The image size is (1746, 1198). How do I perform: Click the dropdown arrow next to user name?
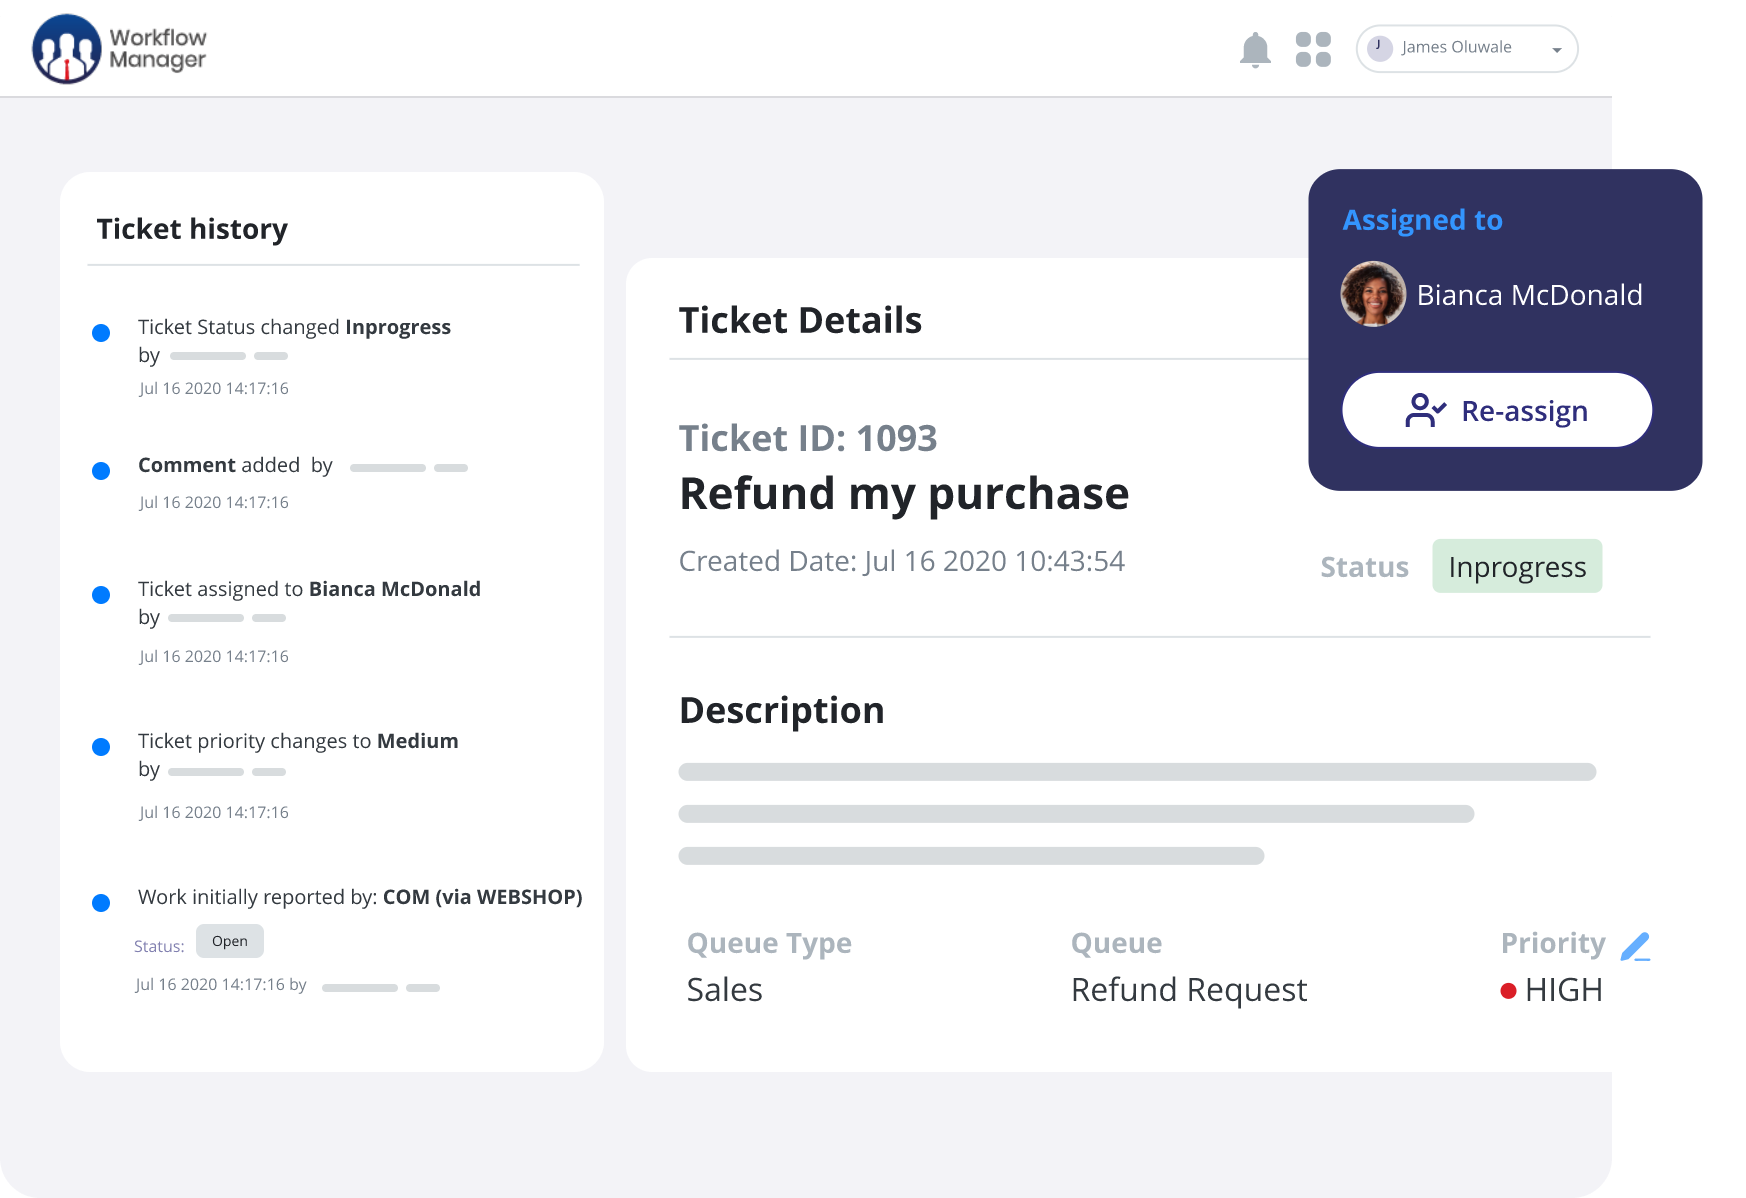[1556, 50]
